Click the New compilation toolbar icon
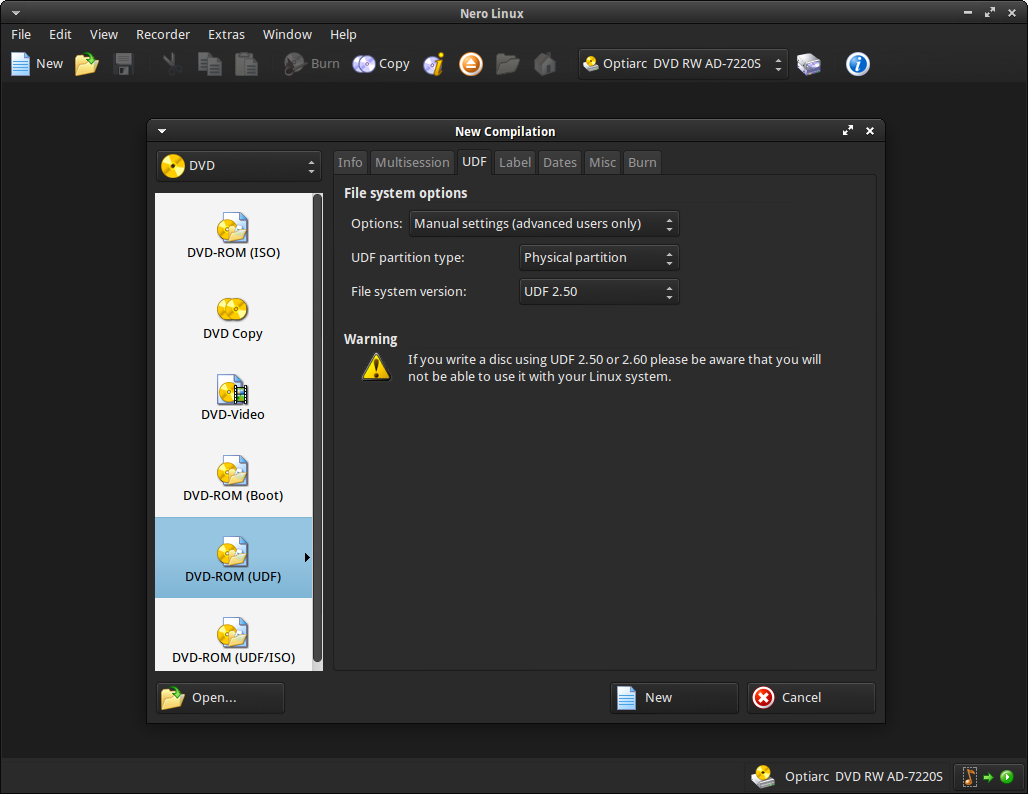This screenshot has width=1028, height=794. [x=21, y=64]
